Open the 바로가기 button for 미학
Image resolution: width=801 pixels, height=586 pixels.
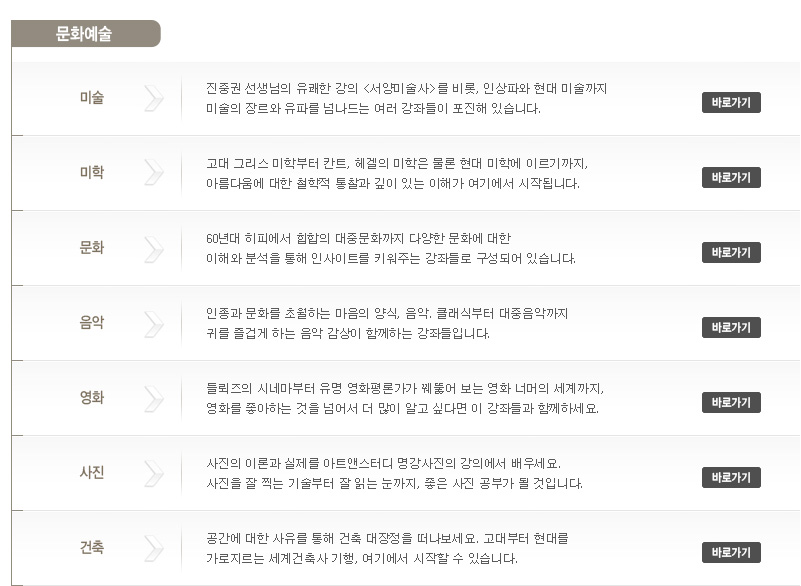coord(731,178)
